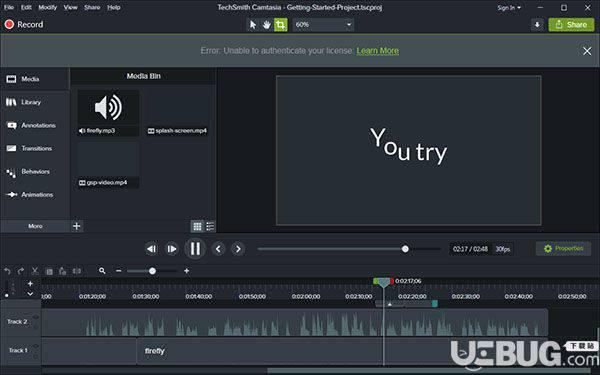Toggle Track 1 visibility eye
Viewport: 600px width, 375px height.
point(36,346)
